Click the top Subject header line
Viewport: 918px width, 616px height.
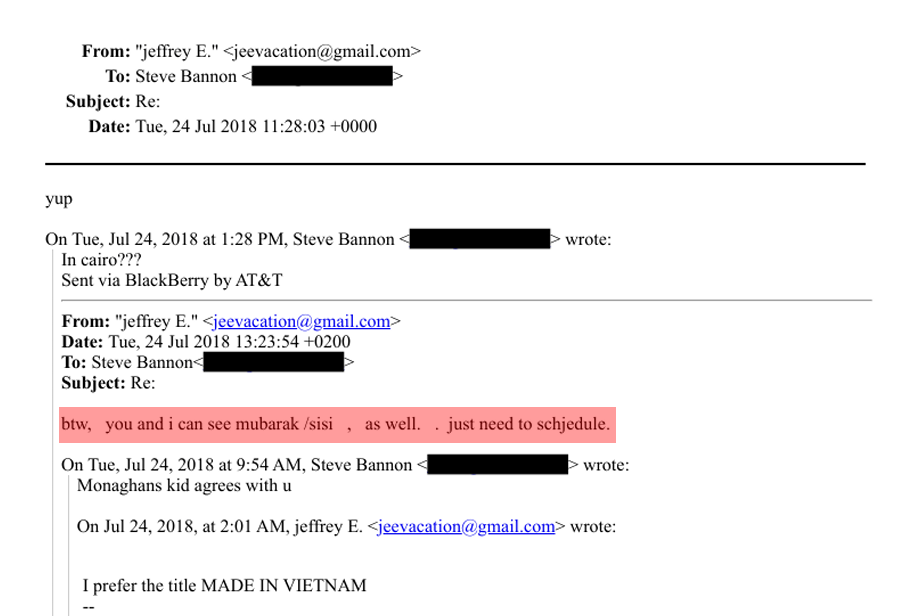coord(112,101)
